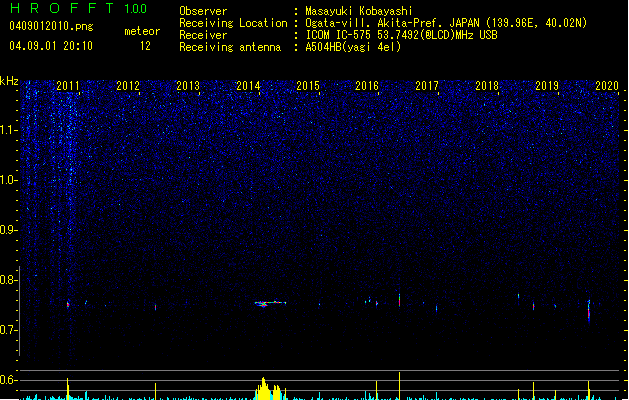Screen dimensions: 629x400
Task: Click the 0.6 axis tick label
Action: [x=9, y=380]
